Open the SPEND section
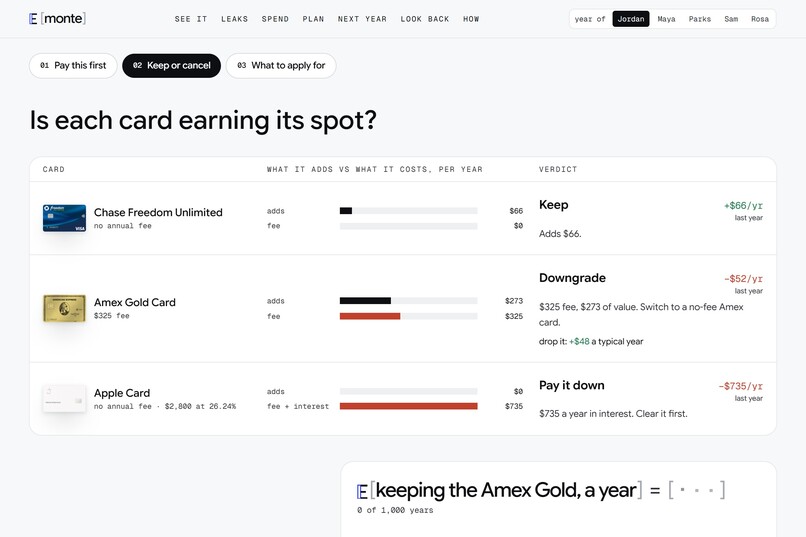The image size is (806, 537). [275, 19]
